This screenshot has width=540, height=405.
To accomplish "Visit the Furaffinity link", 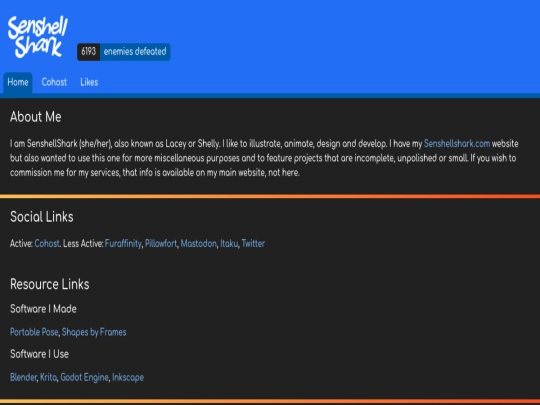I will point(123,243).
